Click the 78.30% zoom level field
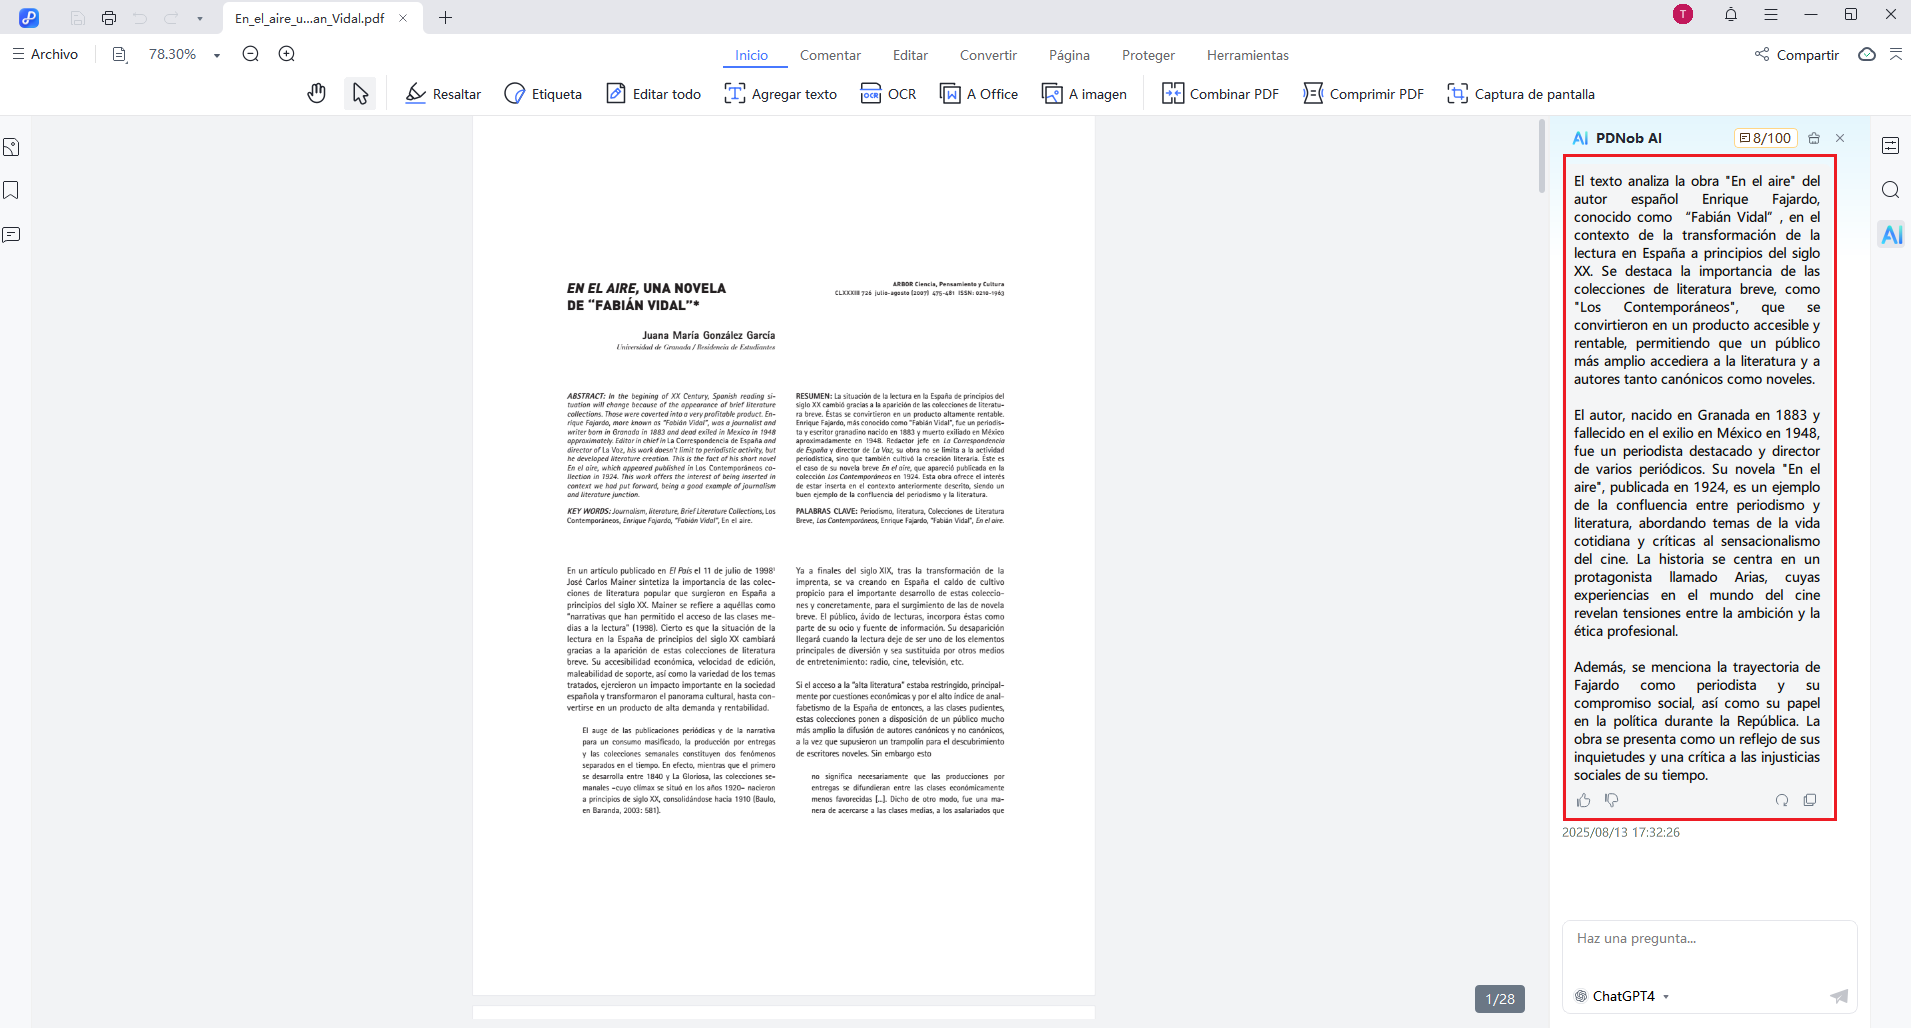The height and width of the screenshot is (1028, 1911). pyautogui.click(x=172, y=54)
